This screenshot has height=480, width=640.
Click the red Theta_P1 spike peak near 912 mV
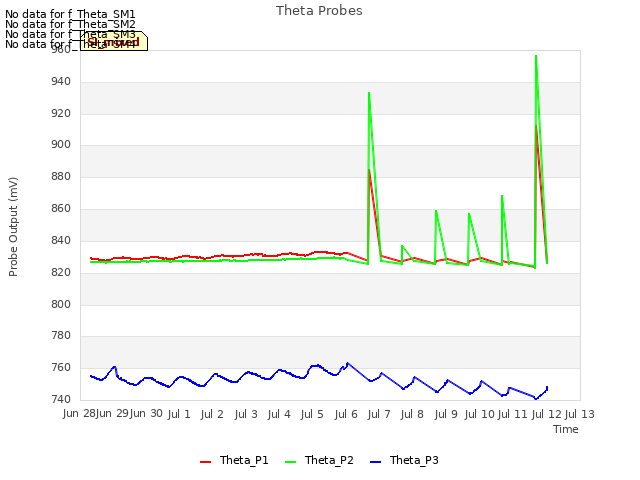(x=536, y=126)
